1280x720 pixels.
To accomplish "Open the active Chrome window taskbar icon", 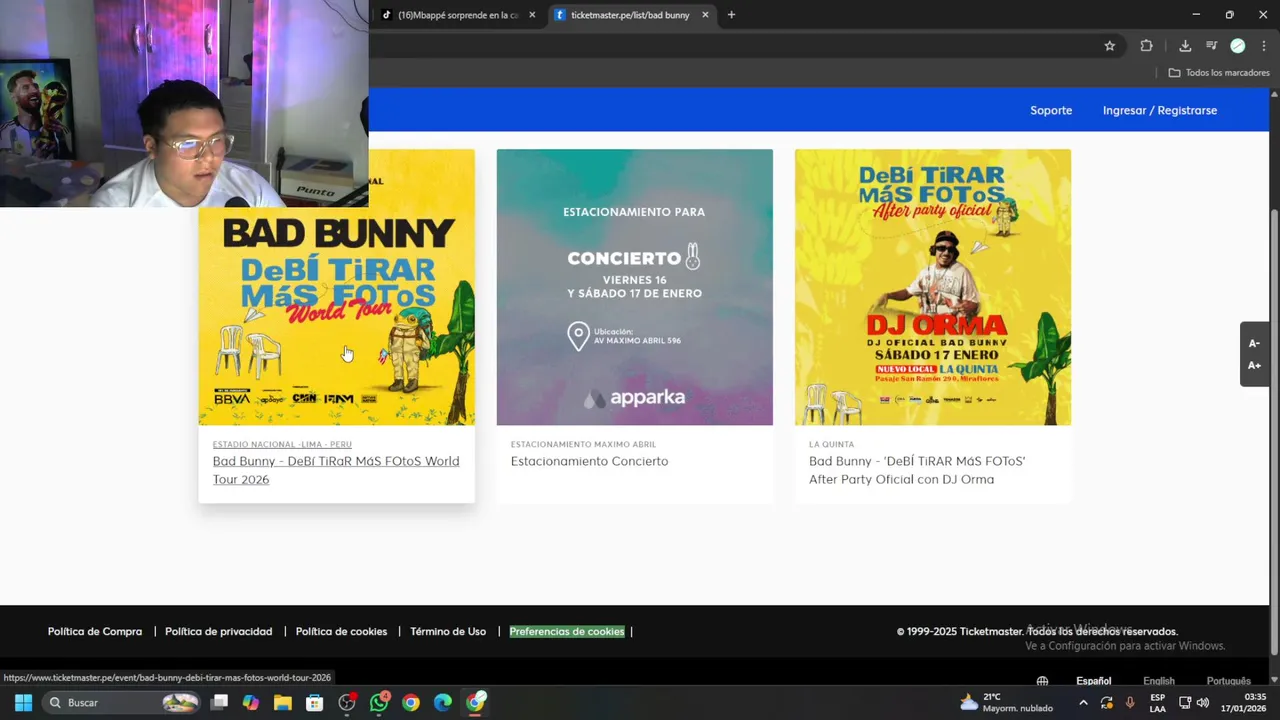I will 475,703.
